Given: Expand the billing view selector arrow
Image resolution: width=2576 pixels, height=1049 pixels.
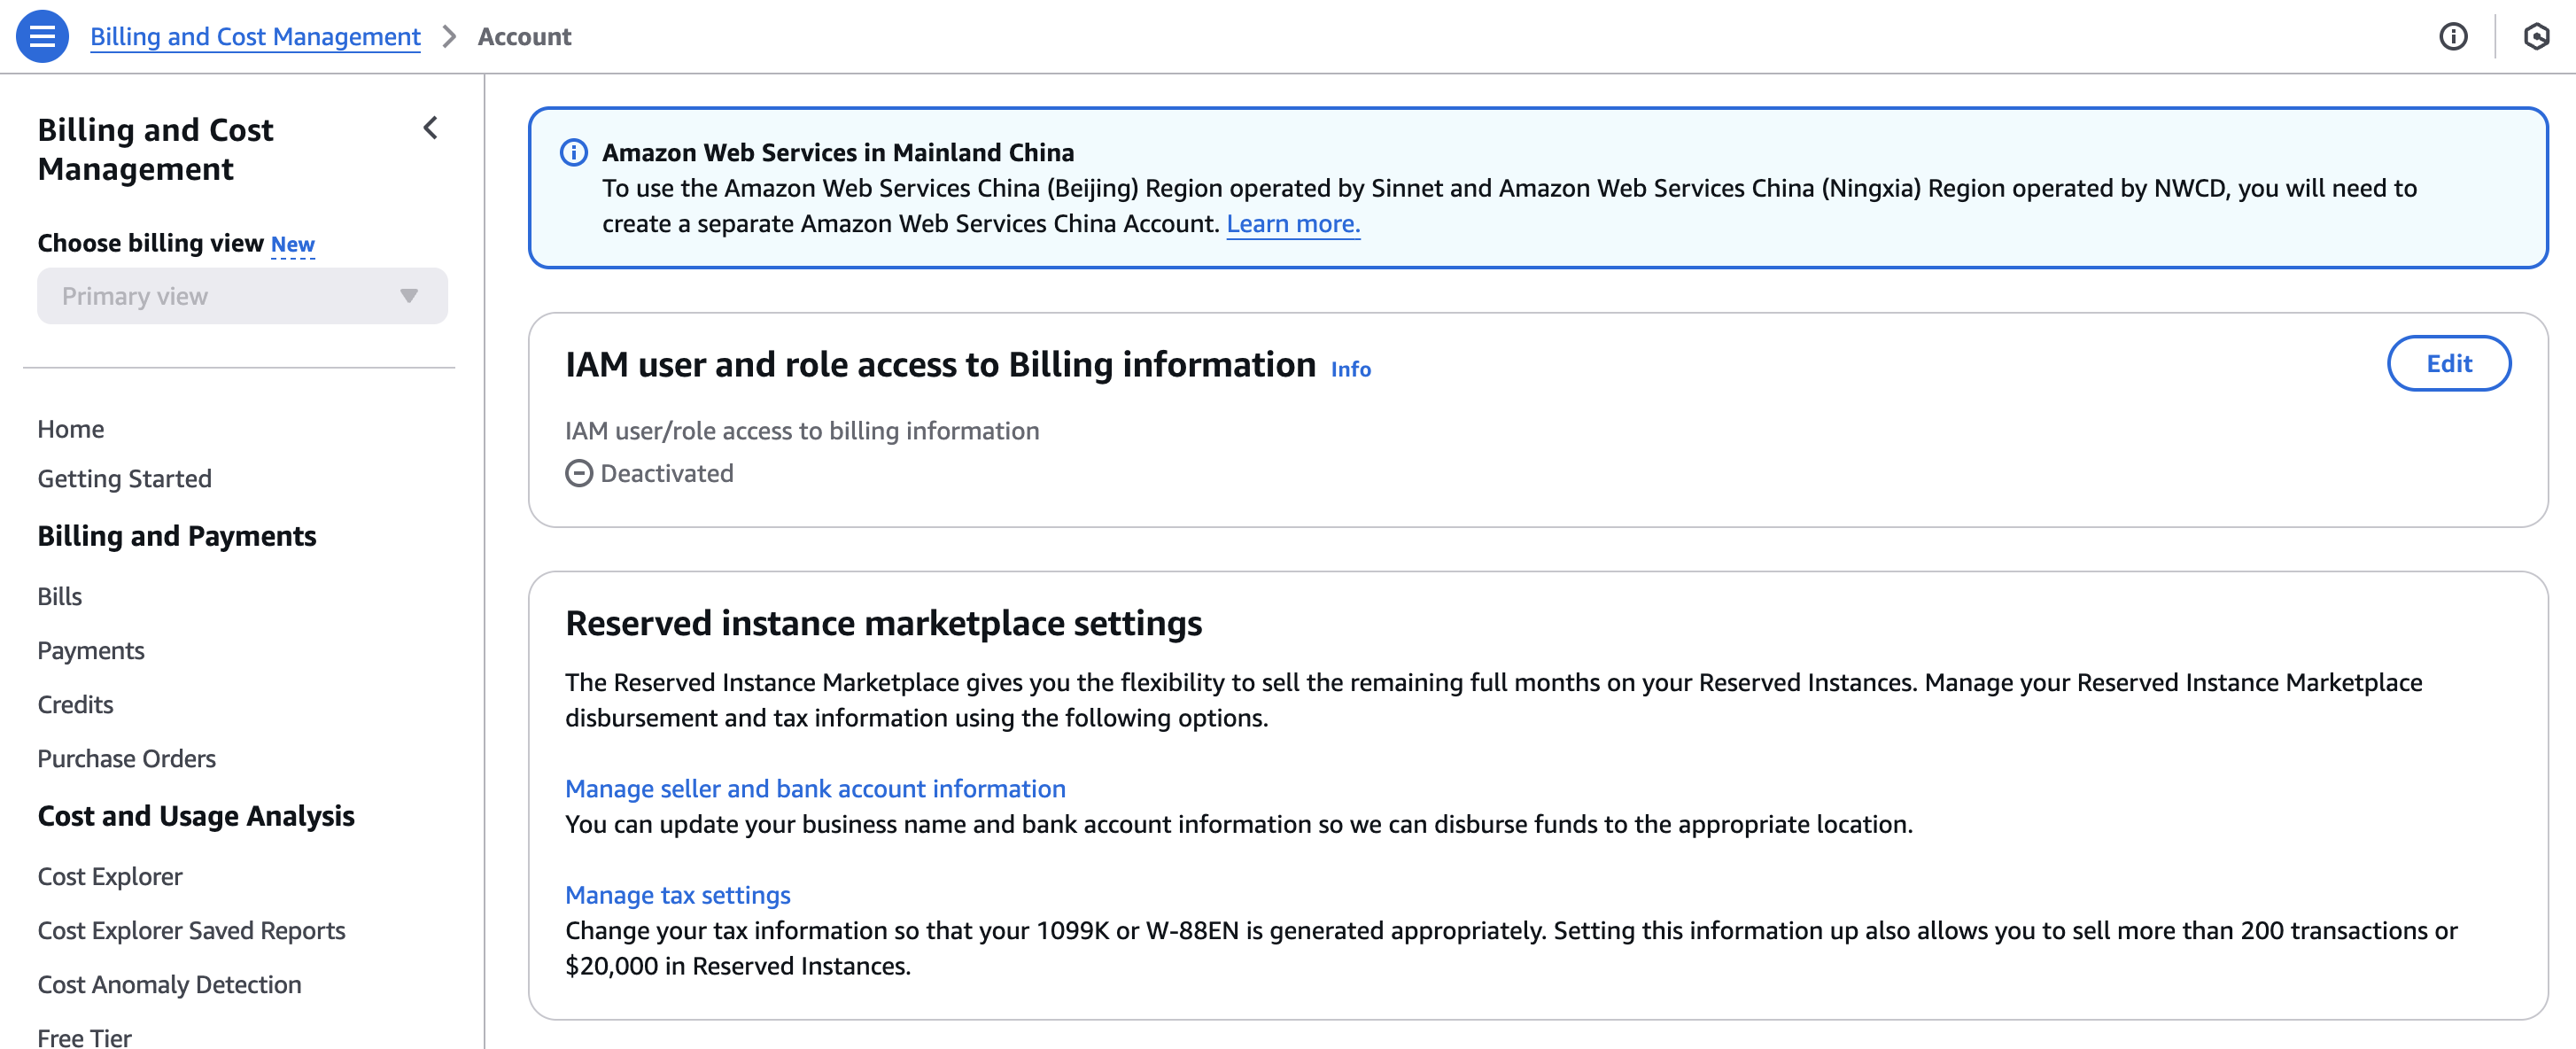Looking at the screenshot, I should 408,295.
